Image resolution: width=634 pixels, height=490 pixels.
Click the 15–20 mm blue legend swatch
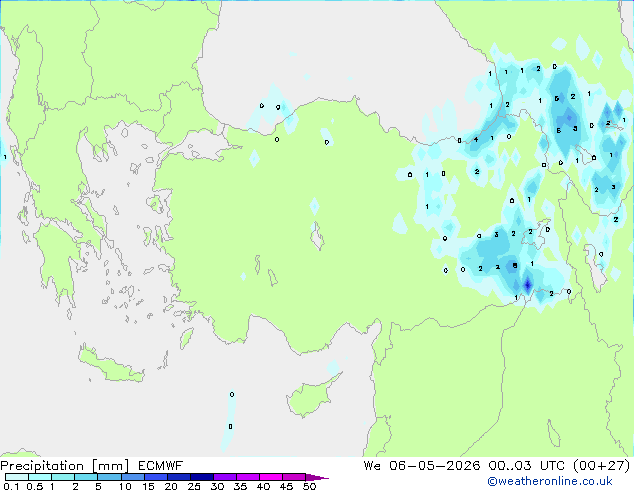point(156,477)
